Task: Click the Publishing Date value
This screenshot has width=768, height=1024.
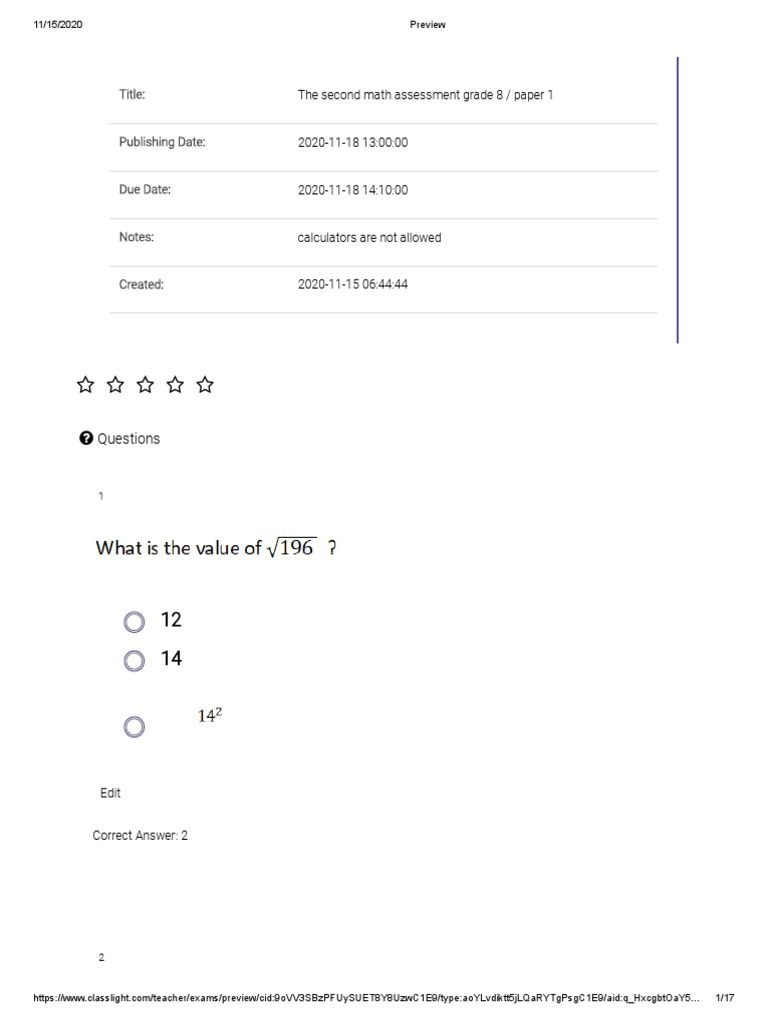Action: pyautogui.click(x=353, y=143)
